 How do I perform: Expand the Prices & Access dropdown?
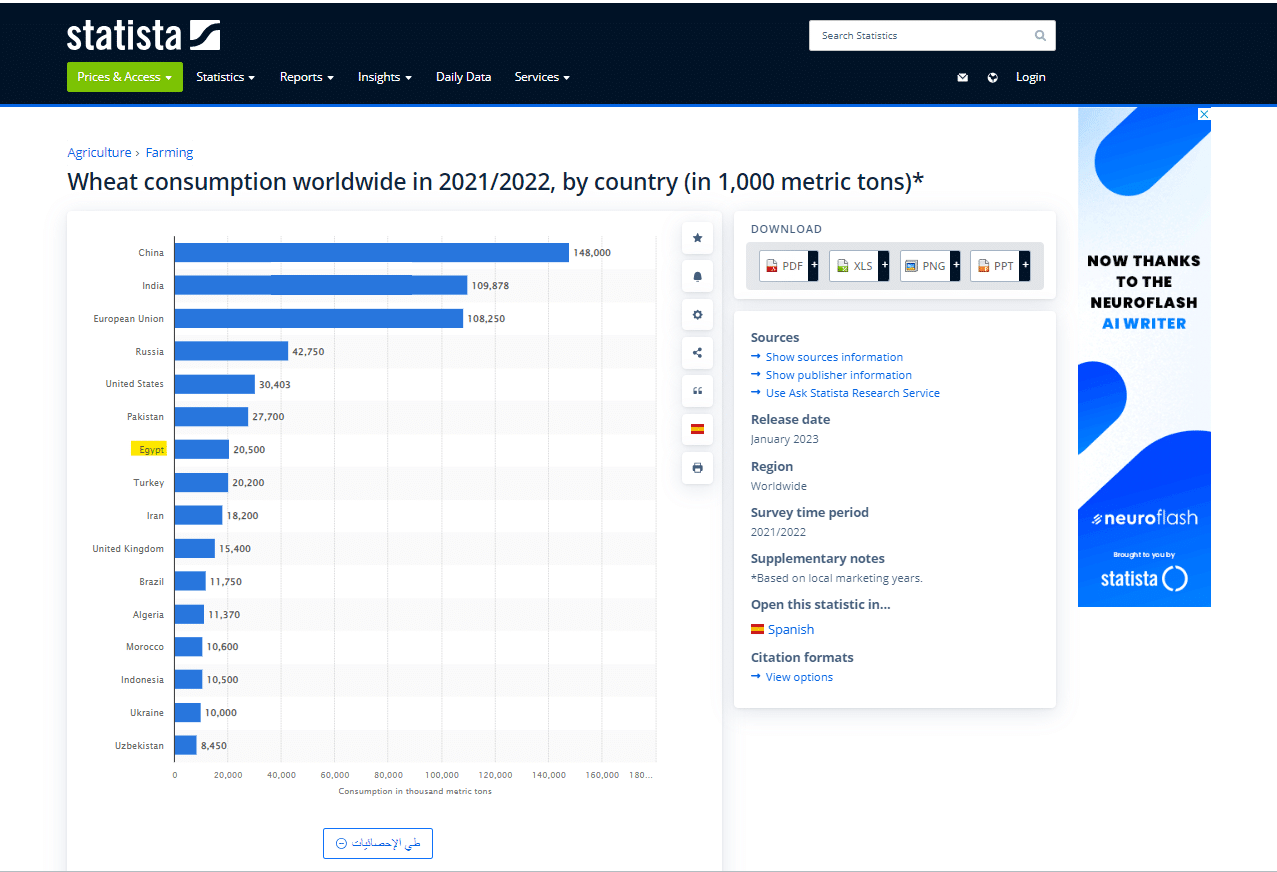pyautogui.click(x=125, y=77)
